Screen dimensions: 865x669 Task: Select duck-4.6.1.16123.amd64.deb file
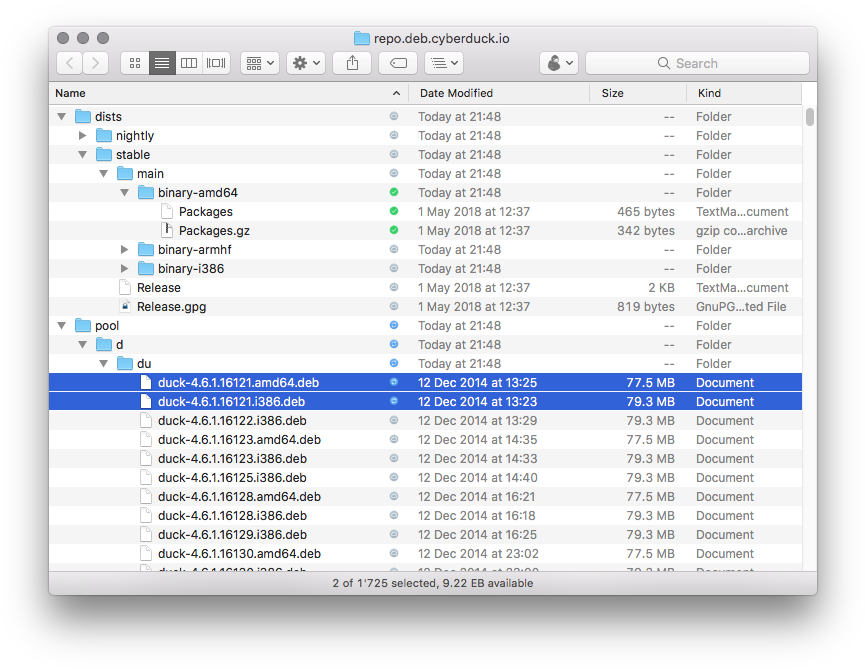point(425,440)
